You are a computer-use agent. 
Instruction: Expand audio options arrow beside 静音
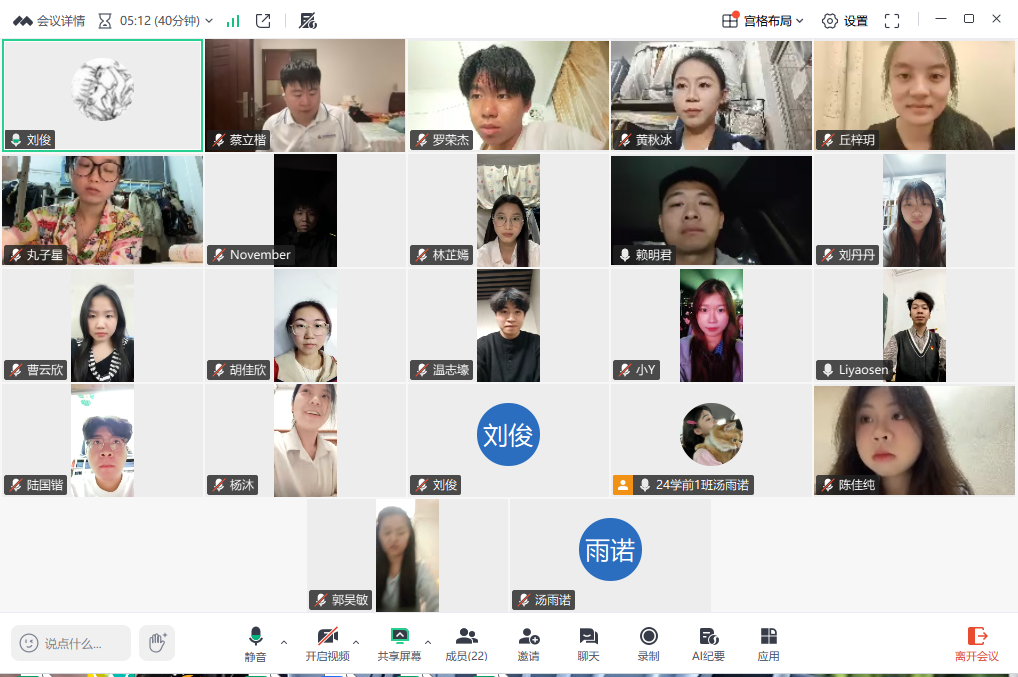(x=284, y=642)
